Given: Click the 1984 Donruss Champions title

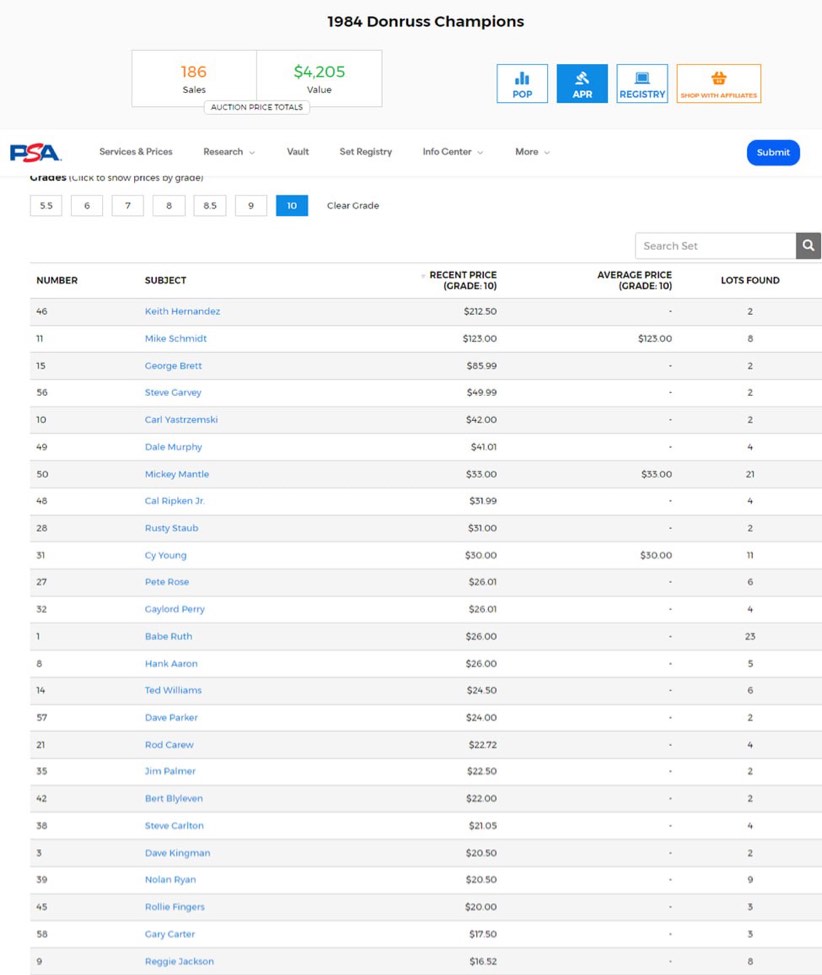Looking at the screenshot, I should (425, 22).
